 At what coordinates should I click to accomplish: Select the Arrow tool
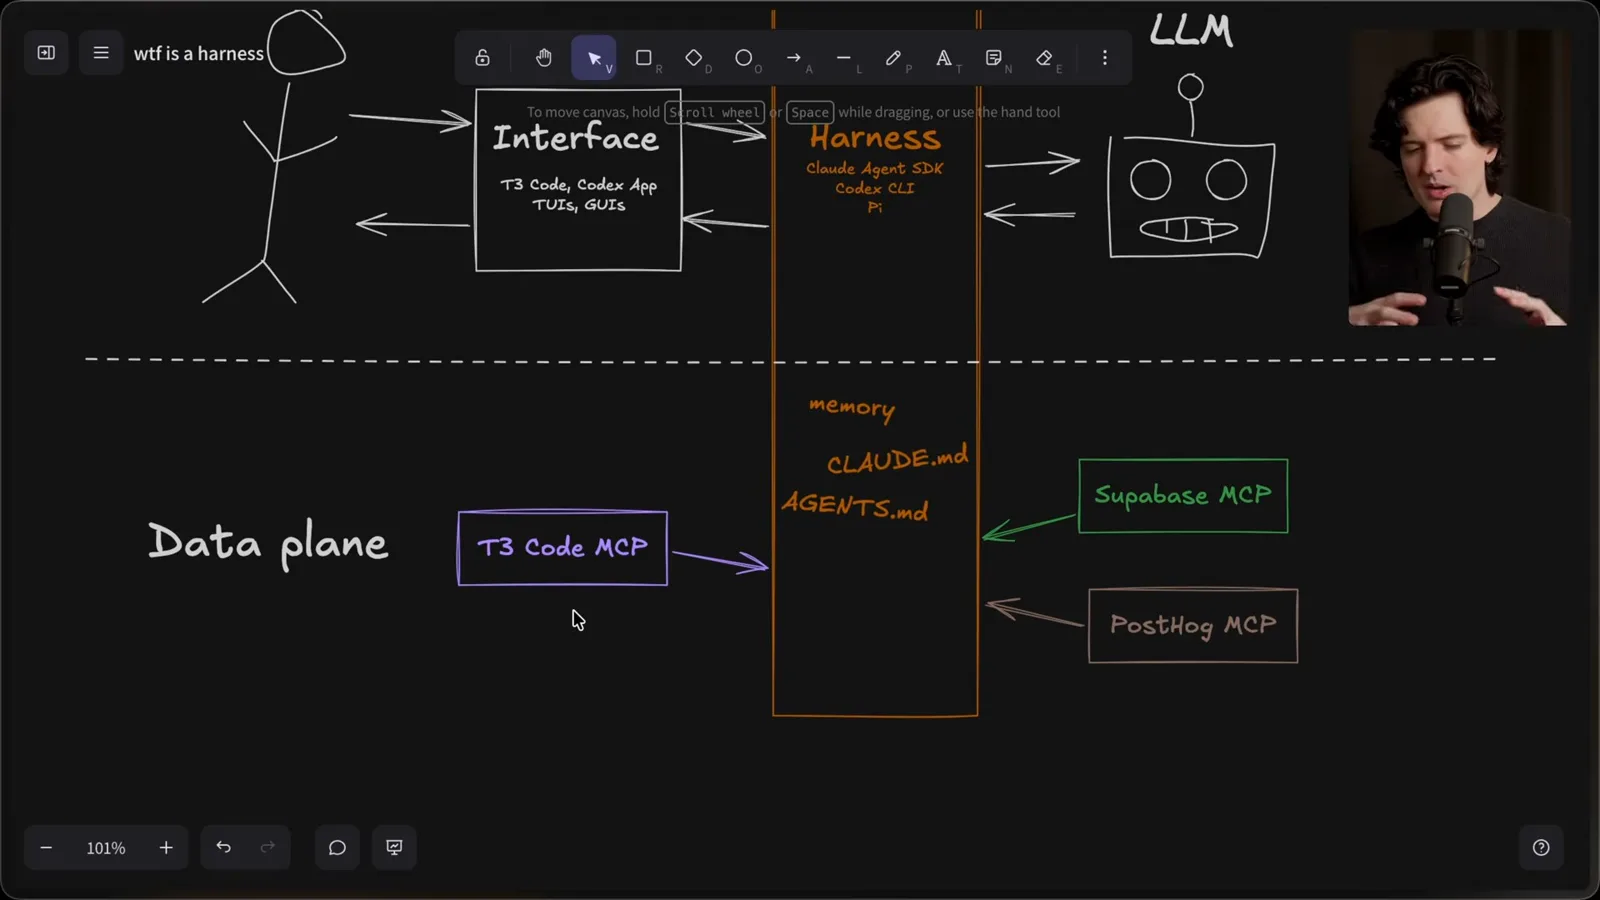[794, 58]
